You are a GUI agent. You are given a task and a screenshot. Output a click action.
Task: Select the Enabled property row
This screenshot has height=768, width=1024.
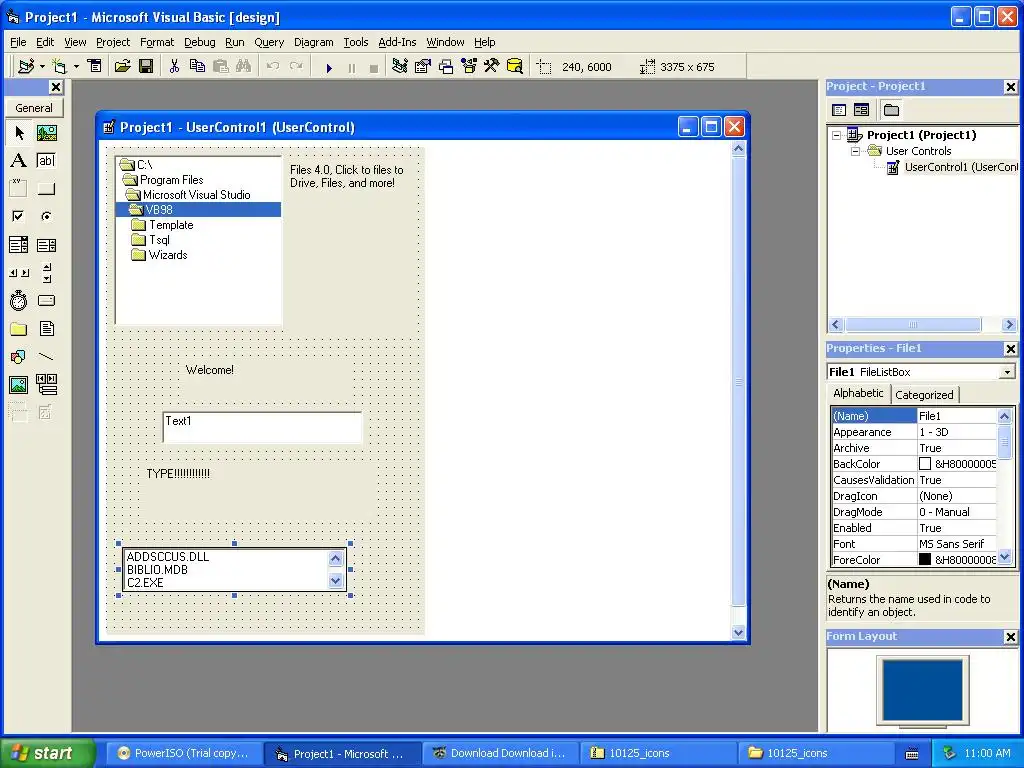click(914, 528)
